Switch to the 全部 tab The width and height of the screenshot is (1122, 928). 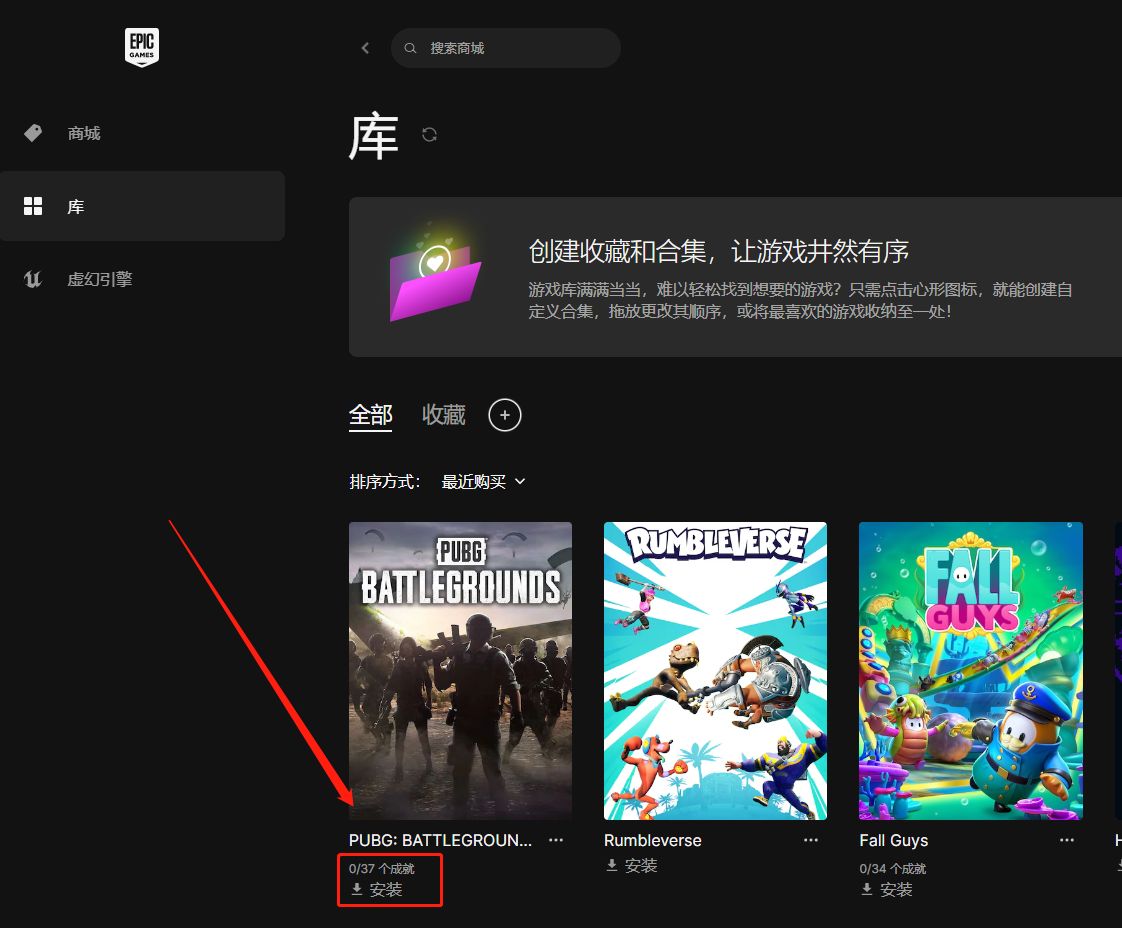(371, 415)
